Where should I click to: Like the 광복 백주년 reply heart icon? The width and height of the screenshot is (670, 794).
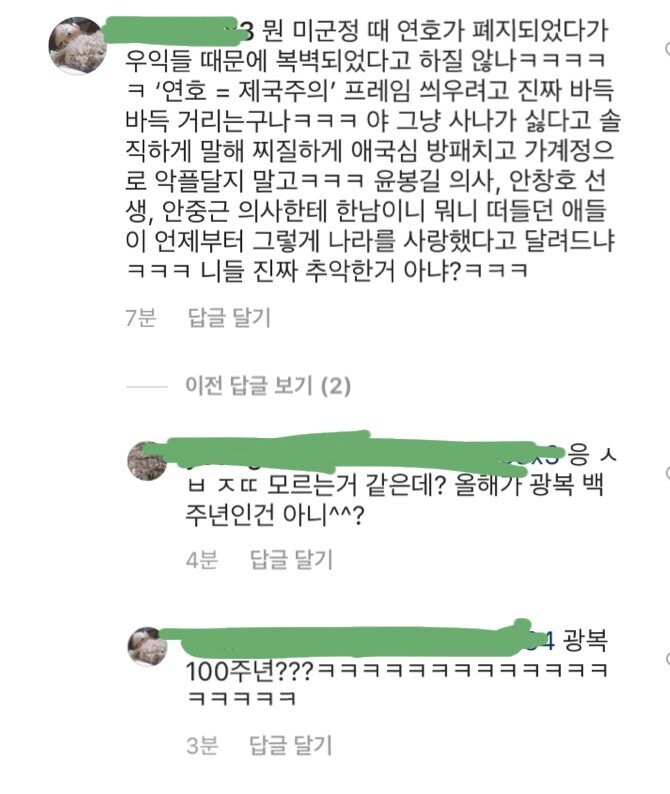coord(667,473)
